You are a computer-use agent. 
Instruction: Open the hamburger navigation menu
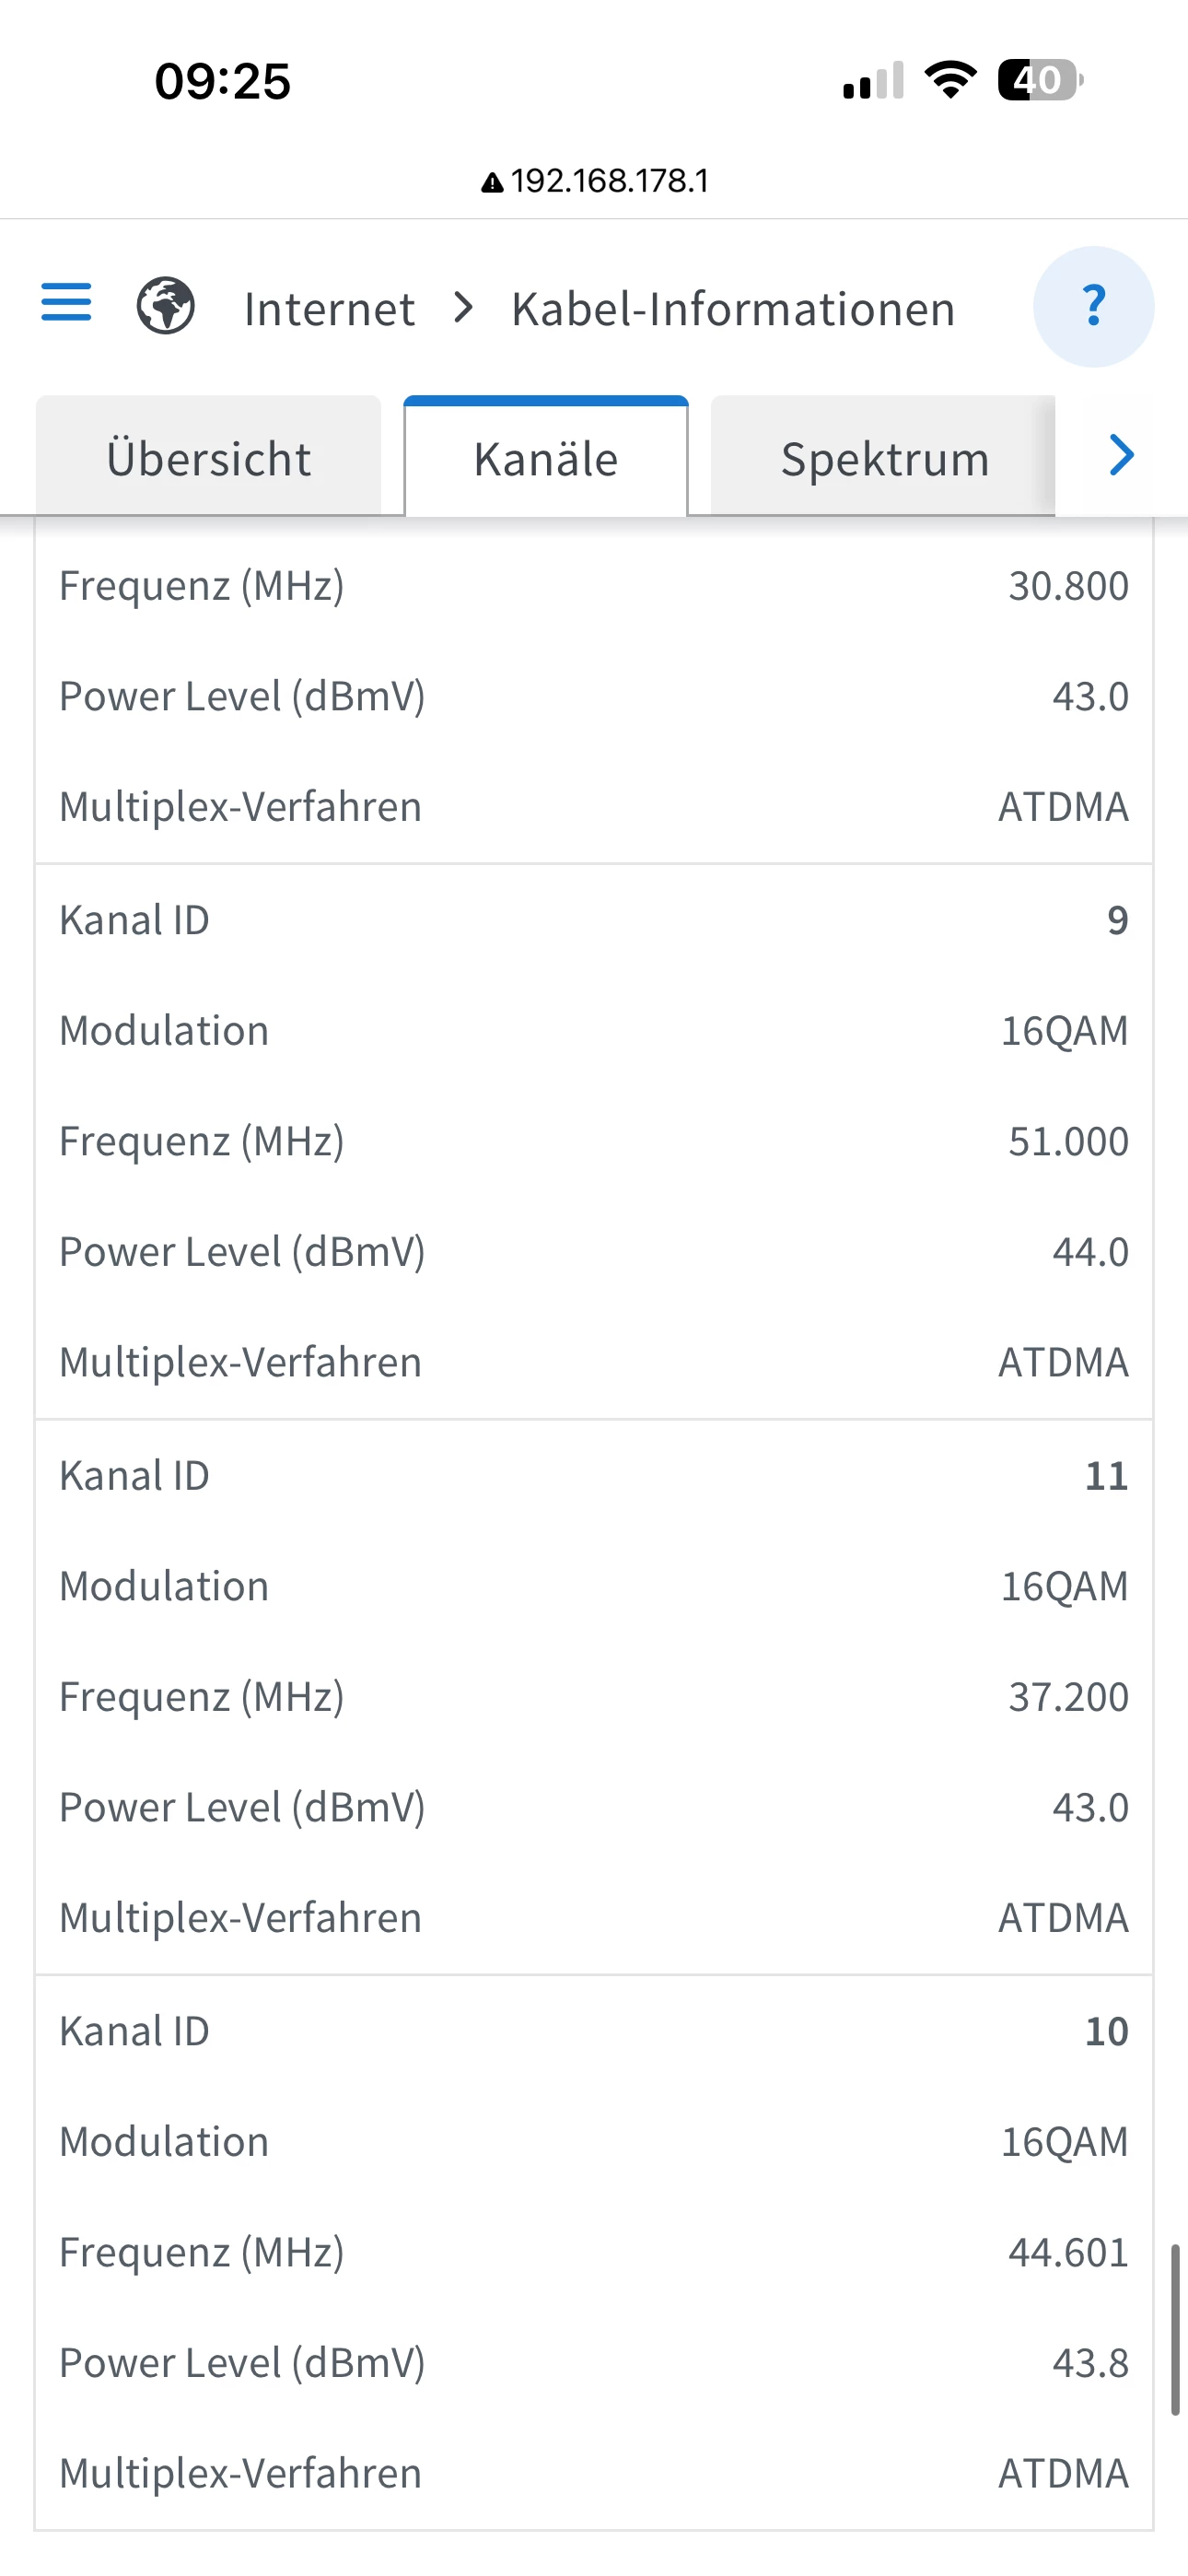[66, 303]
